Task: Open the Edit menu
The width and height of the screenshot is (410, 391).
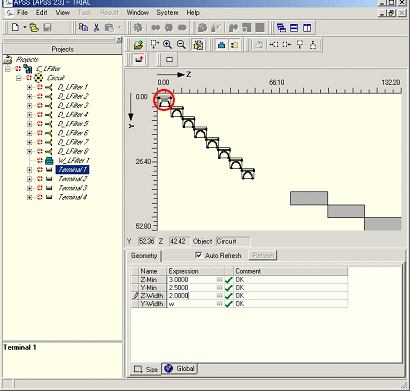Action: (x=42, y=13)
